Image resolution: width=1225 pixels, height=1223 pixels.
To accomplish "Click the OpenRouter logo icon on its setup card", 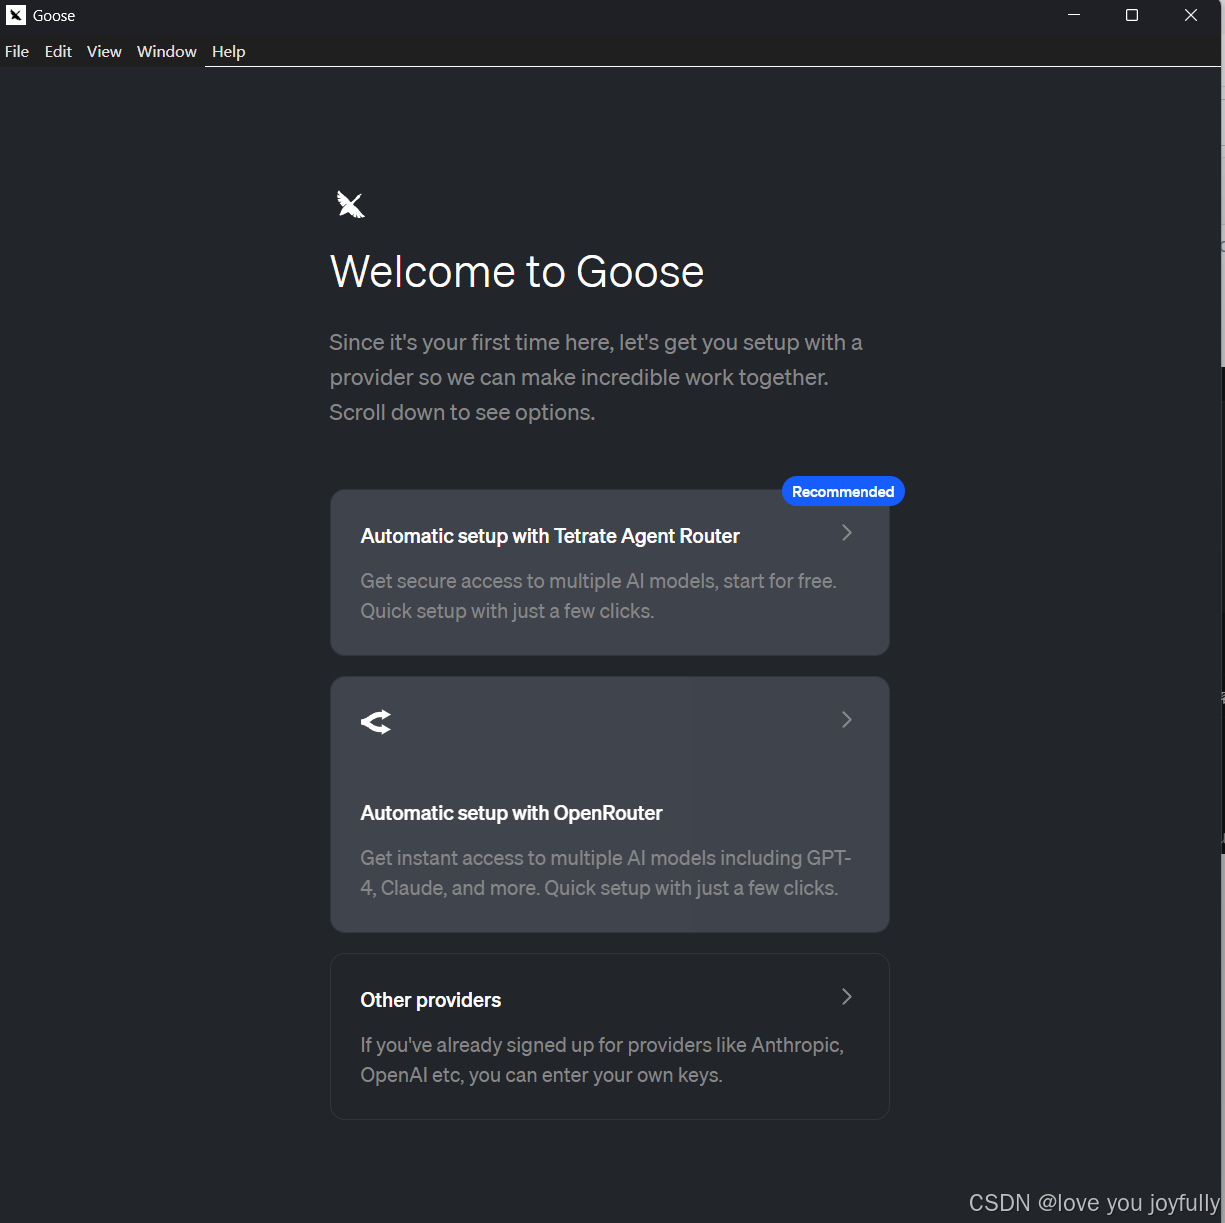I will (376, 721).
